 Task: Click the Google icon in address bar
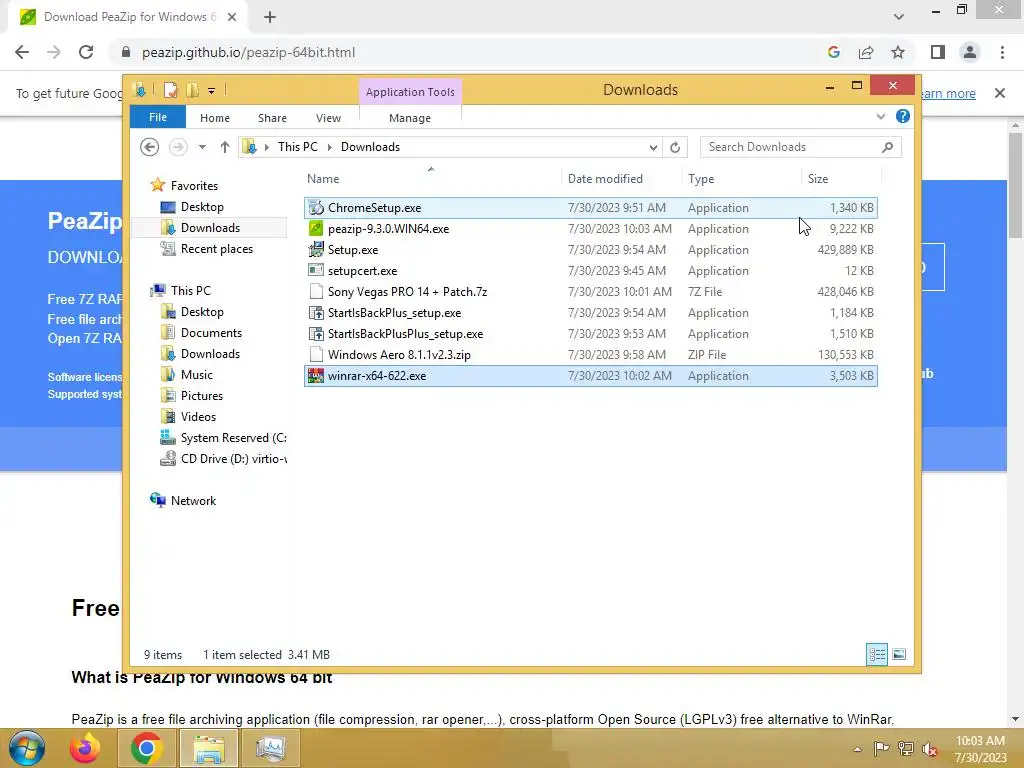pos(833,52)
